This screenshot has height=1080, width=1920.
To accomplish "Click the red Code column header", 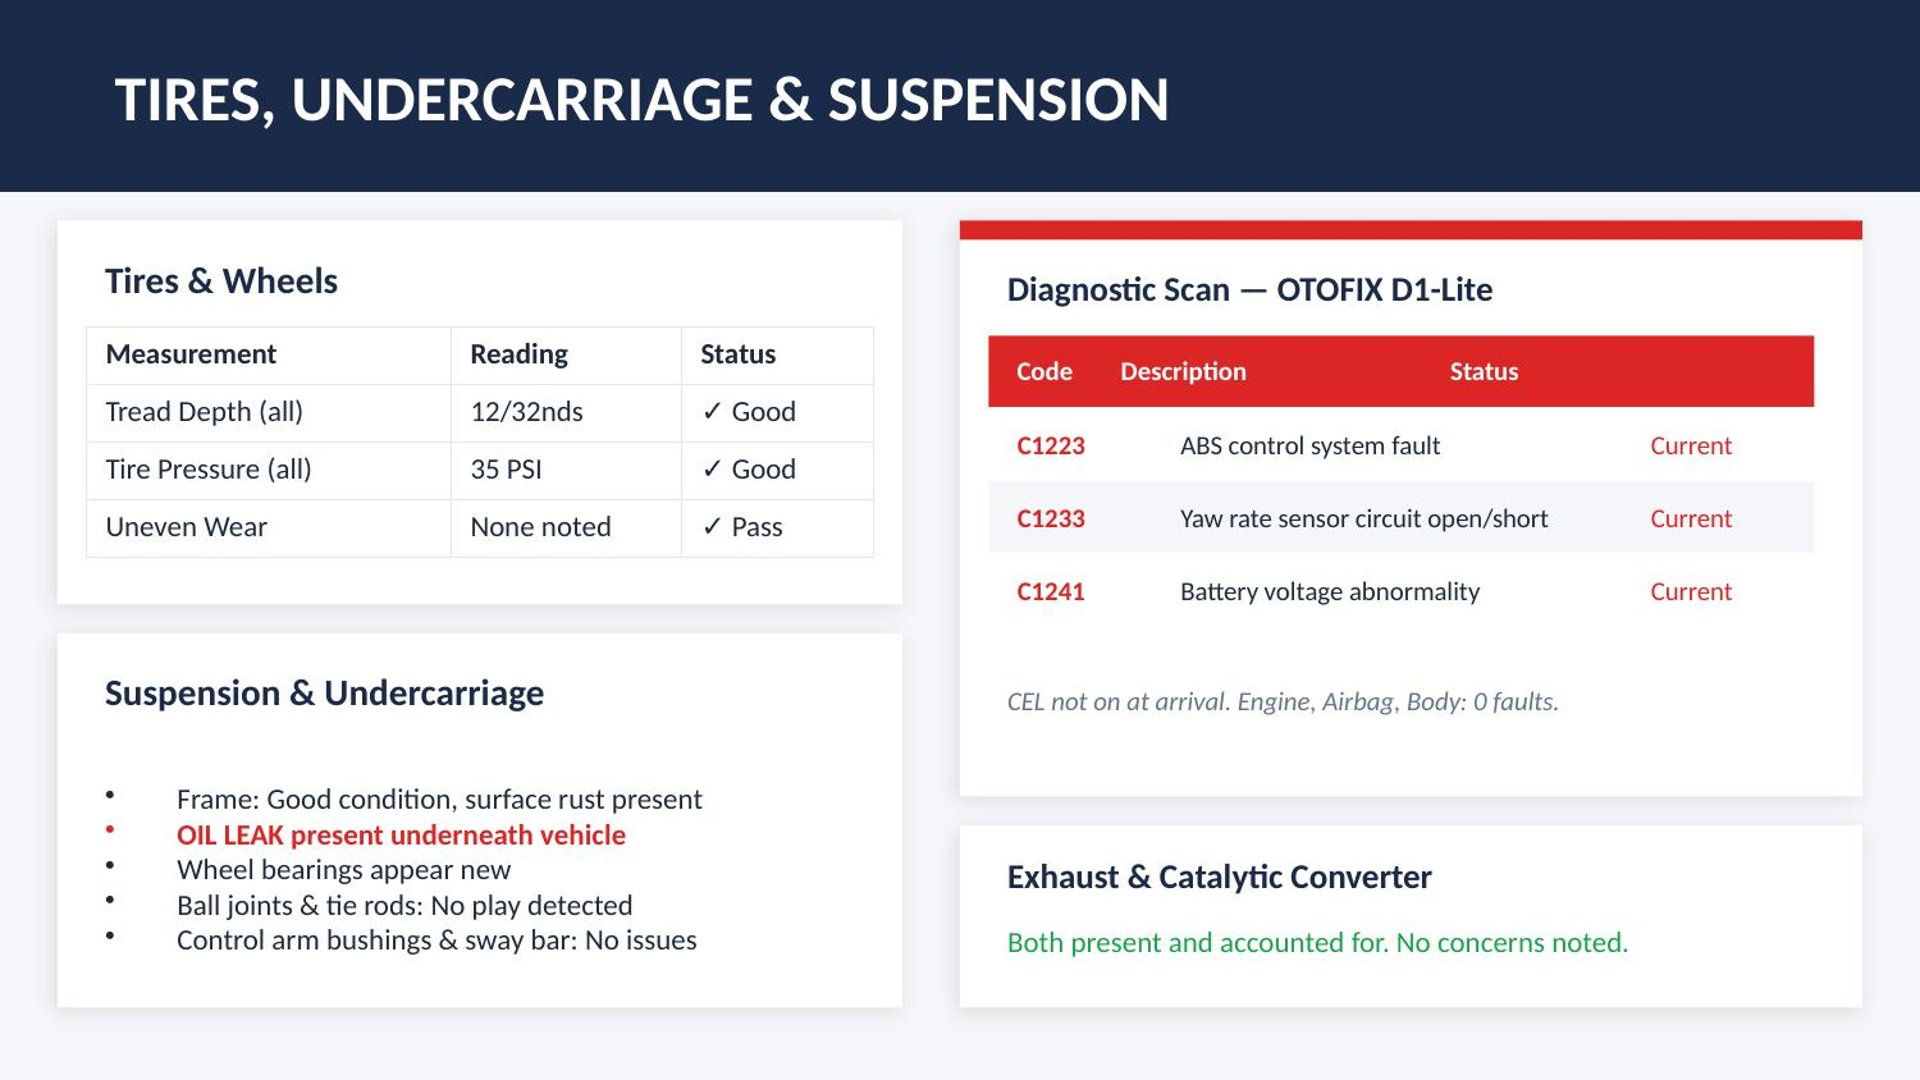I will (1044, 372).
